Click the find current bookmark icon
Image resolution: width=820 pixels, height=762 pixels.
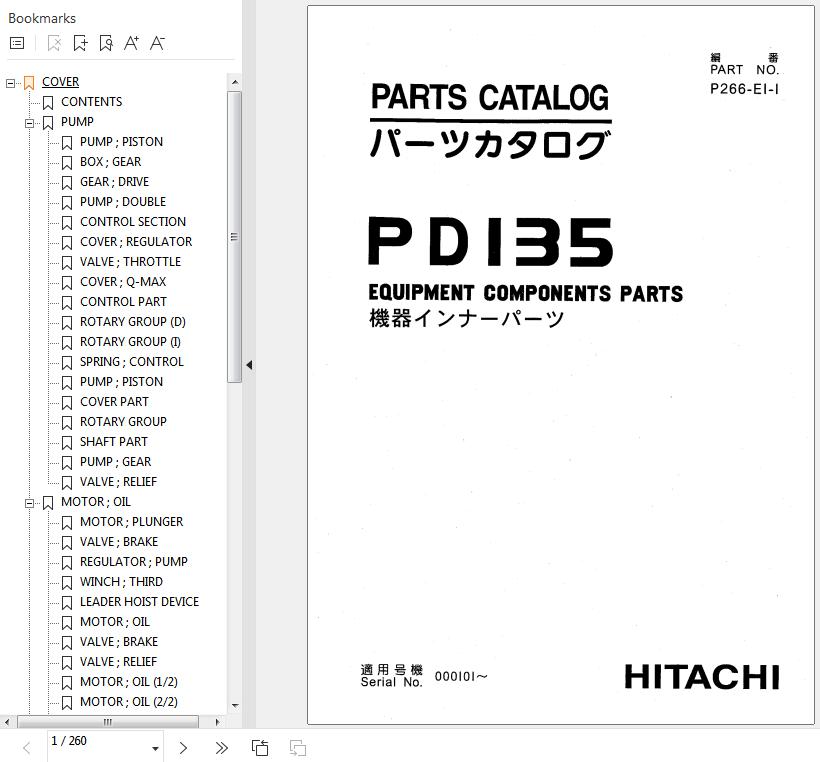(106, 43)
